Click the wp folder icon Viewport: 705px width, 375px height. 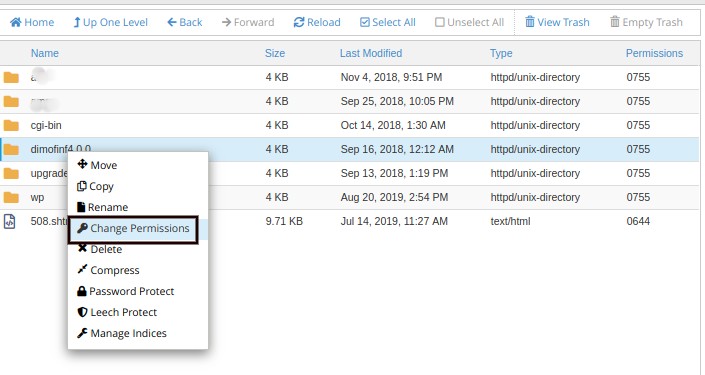tap(11, 197)
